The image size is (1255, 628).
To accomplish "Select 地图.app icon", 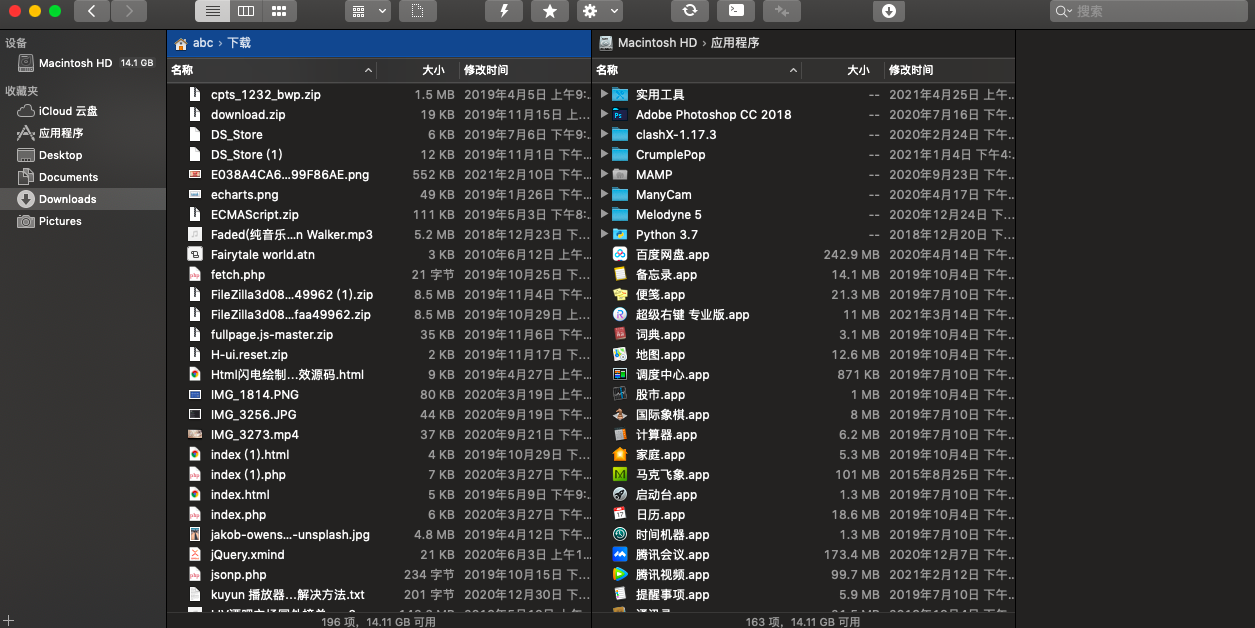I will pyautogui.click(x=620, y=354).
